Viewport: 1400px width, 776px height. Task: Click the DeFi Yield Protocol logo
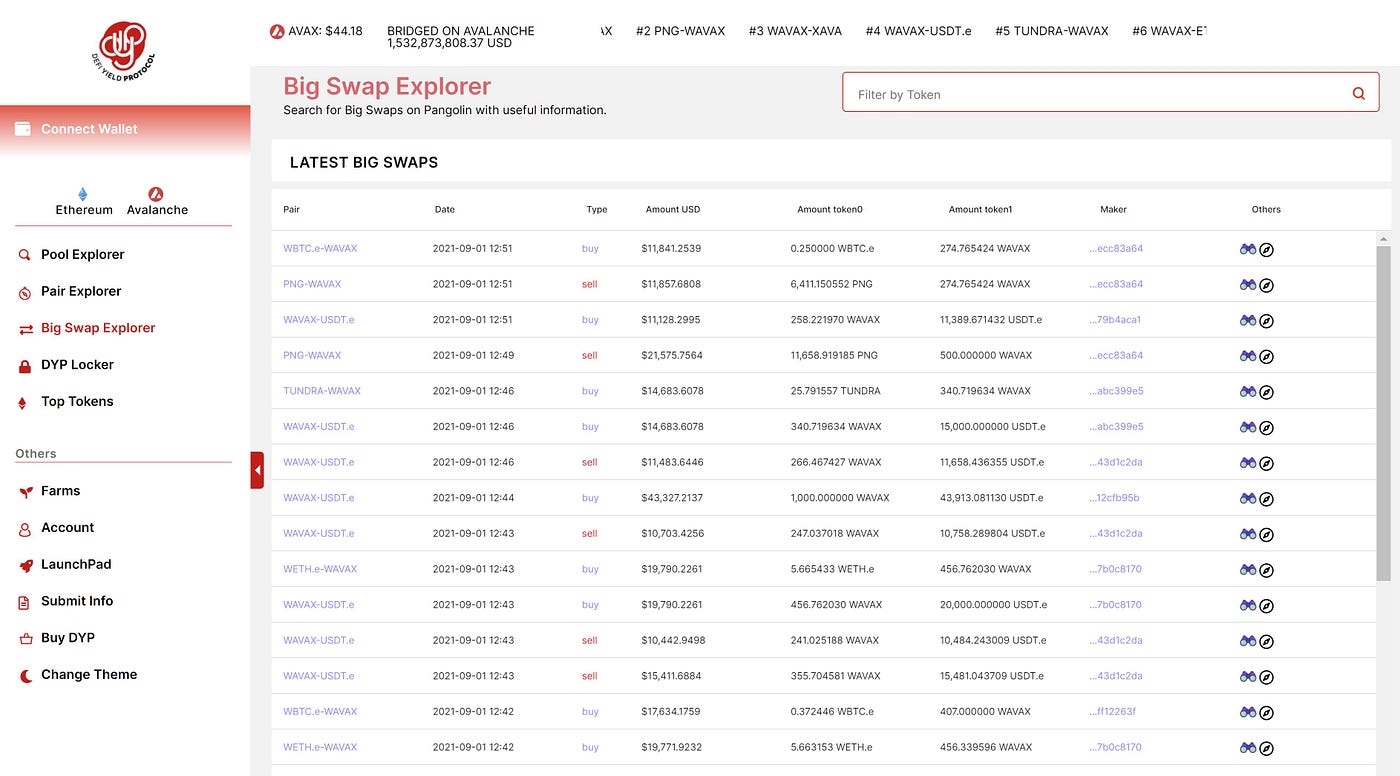[x=125, y=52]
